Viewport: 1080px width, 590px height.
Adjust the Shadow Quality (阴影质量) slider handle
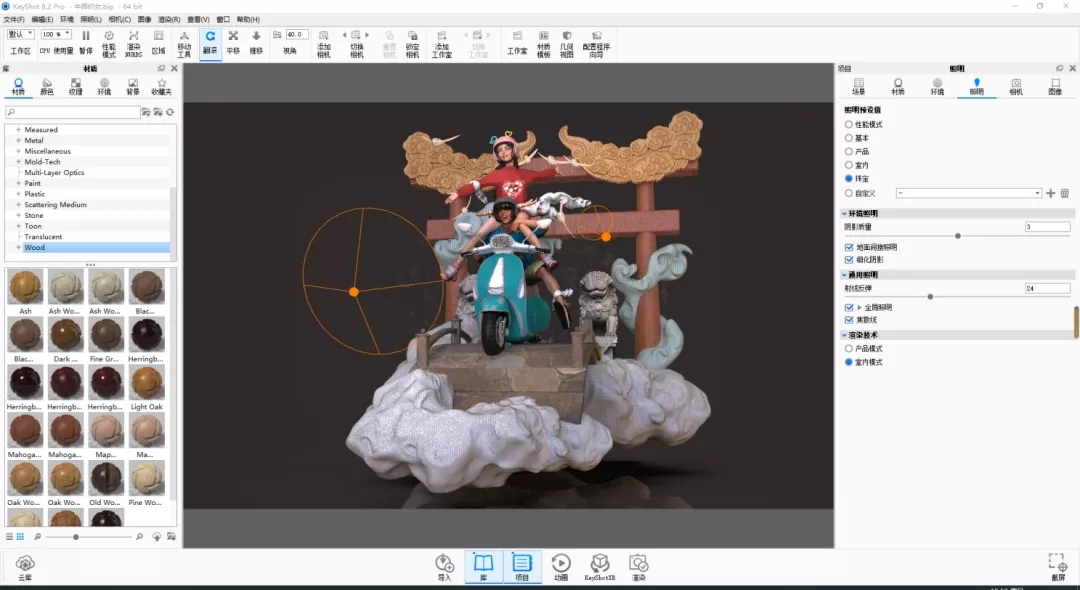coord(957,236)
